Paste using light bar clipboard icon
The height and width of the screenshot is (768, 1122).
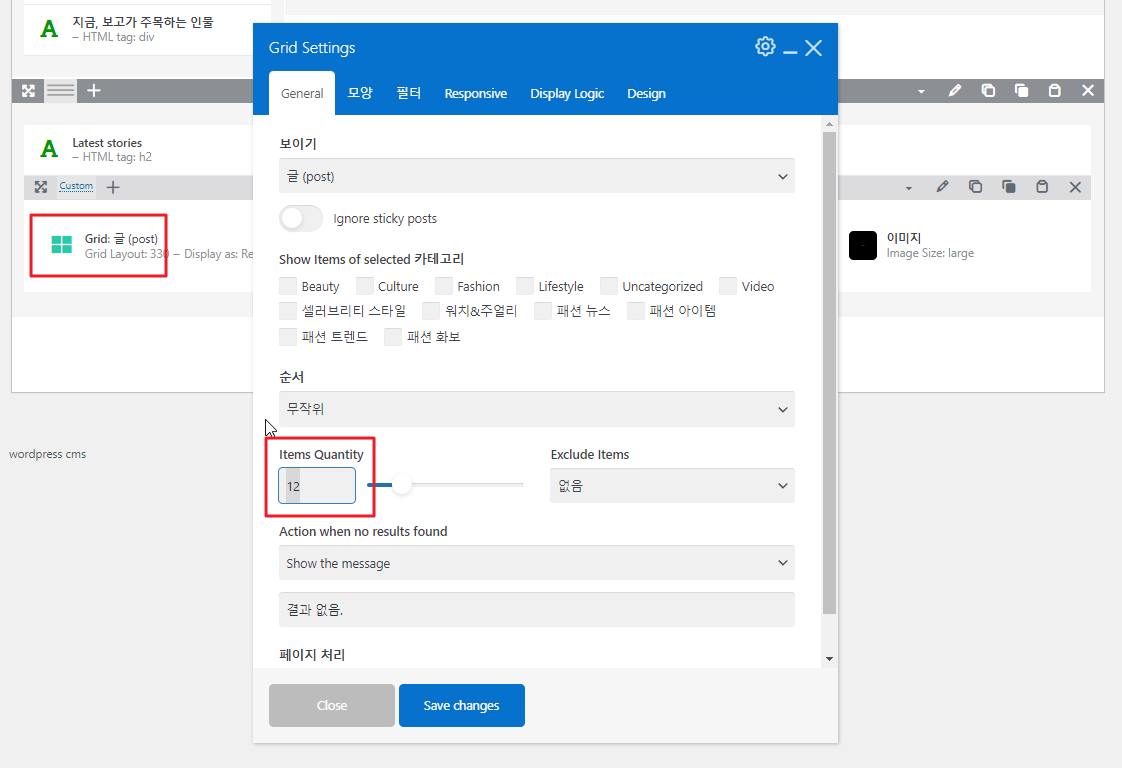[1042, 187]
